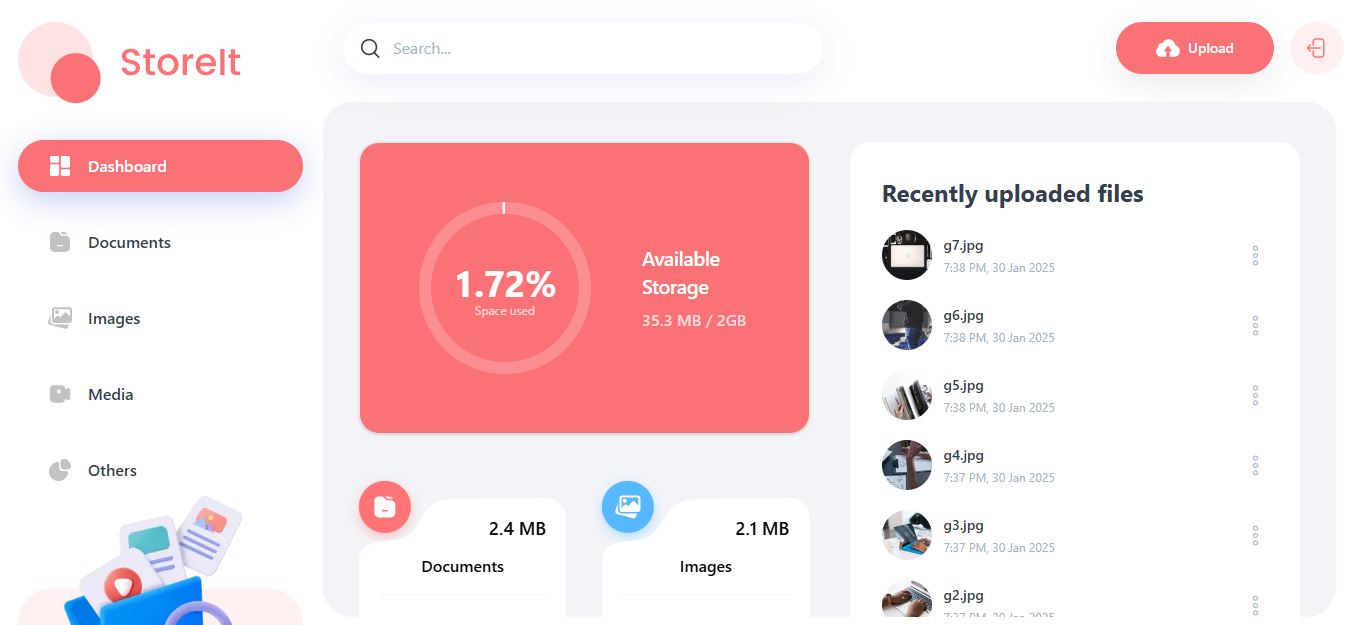The width and height of the screenshot is (1355, 625).
Task: Open options menu for g2.jpg
Action: pyautogui.click(x=1255, y=605)
